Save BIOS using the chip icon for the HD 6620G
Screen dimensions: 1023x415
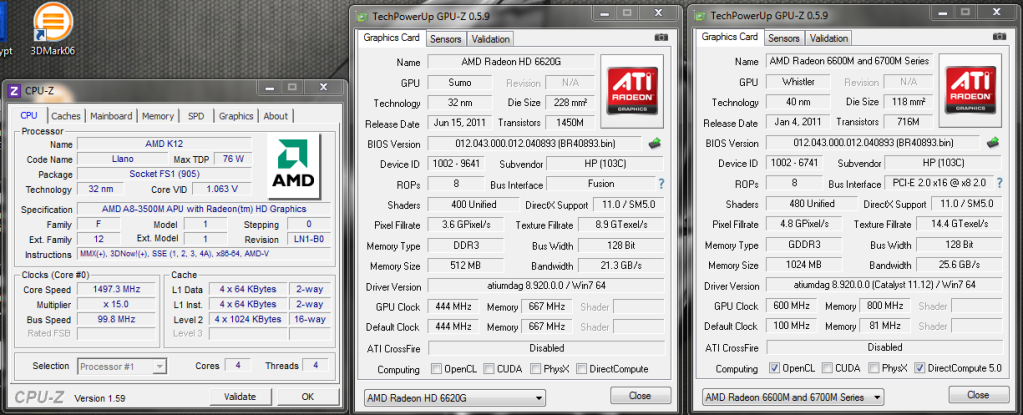click(x=655, y=143)
